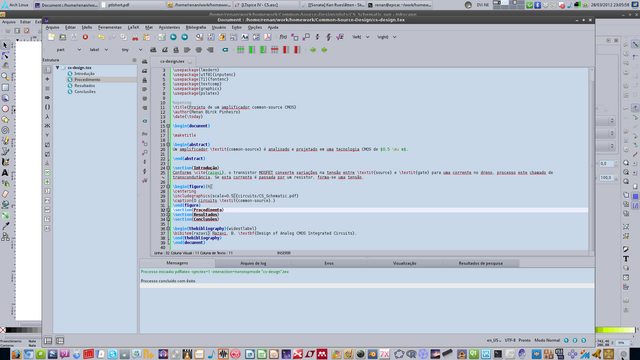The height and width of the screenshot is (360, 640).
Task: Select Inkscape's text tool (A icon)
Action: [x=5, y=173]
